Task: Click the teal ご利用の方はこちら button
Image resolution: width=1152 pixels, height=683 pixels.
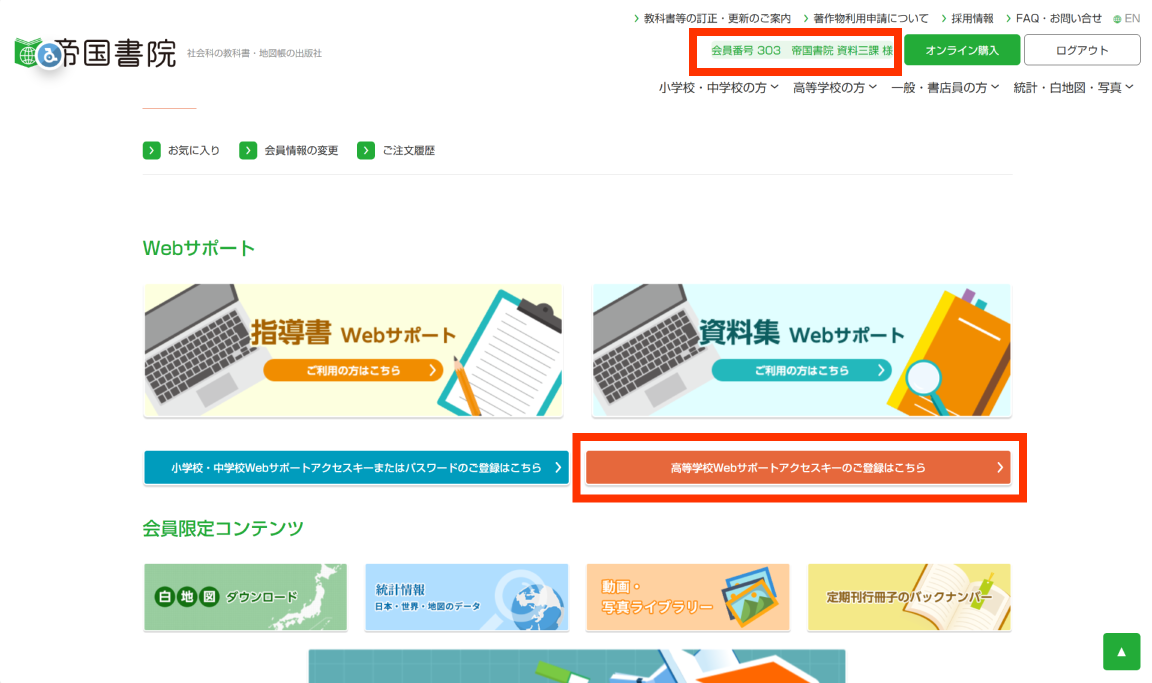Action: (x=802, y=370)
